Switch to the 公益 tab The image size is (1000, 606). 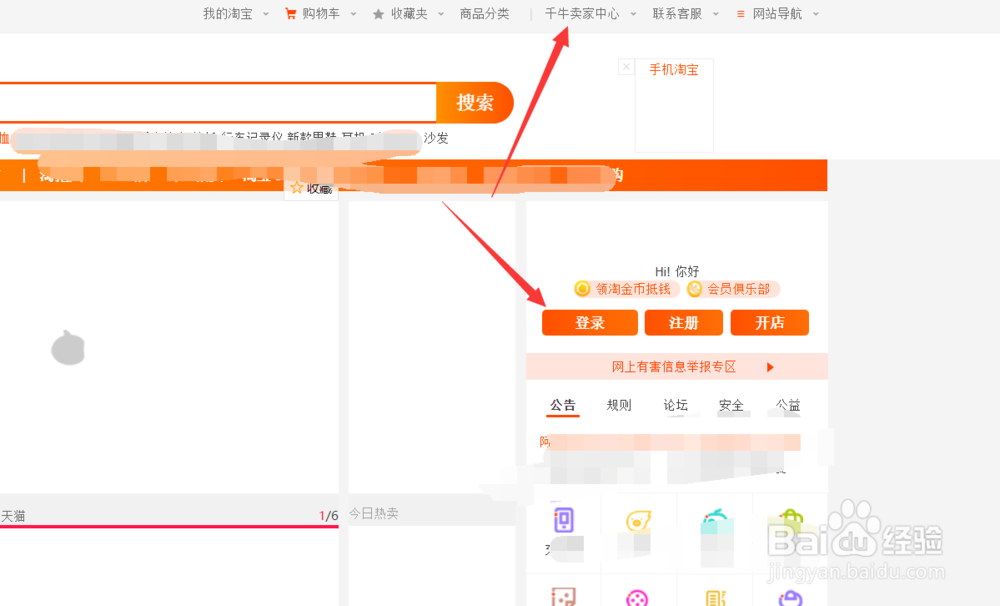(x=788, y=405)
